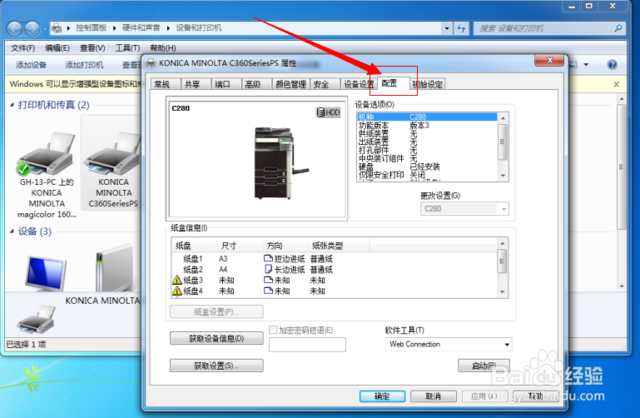Click the encryption passphrase input field
Viewport: 640px width, 418px height.
click(x=307, y=344)
